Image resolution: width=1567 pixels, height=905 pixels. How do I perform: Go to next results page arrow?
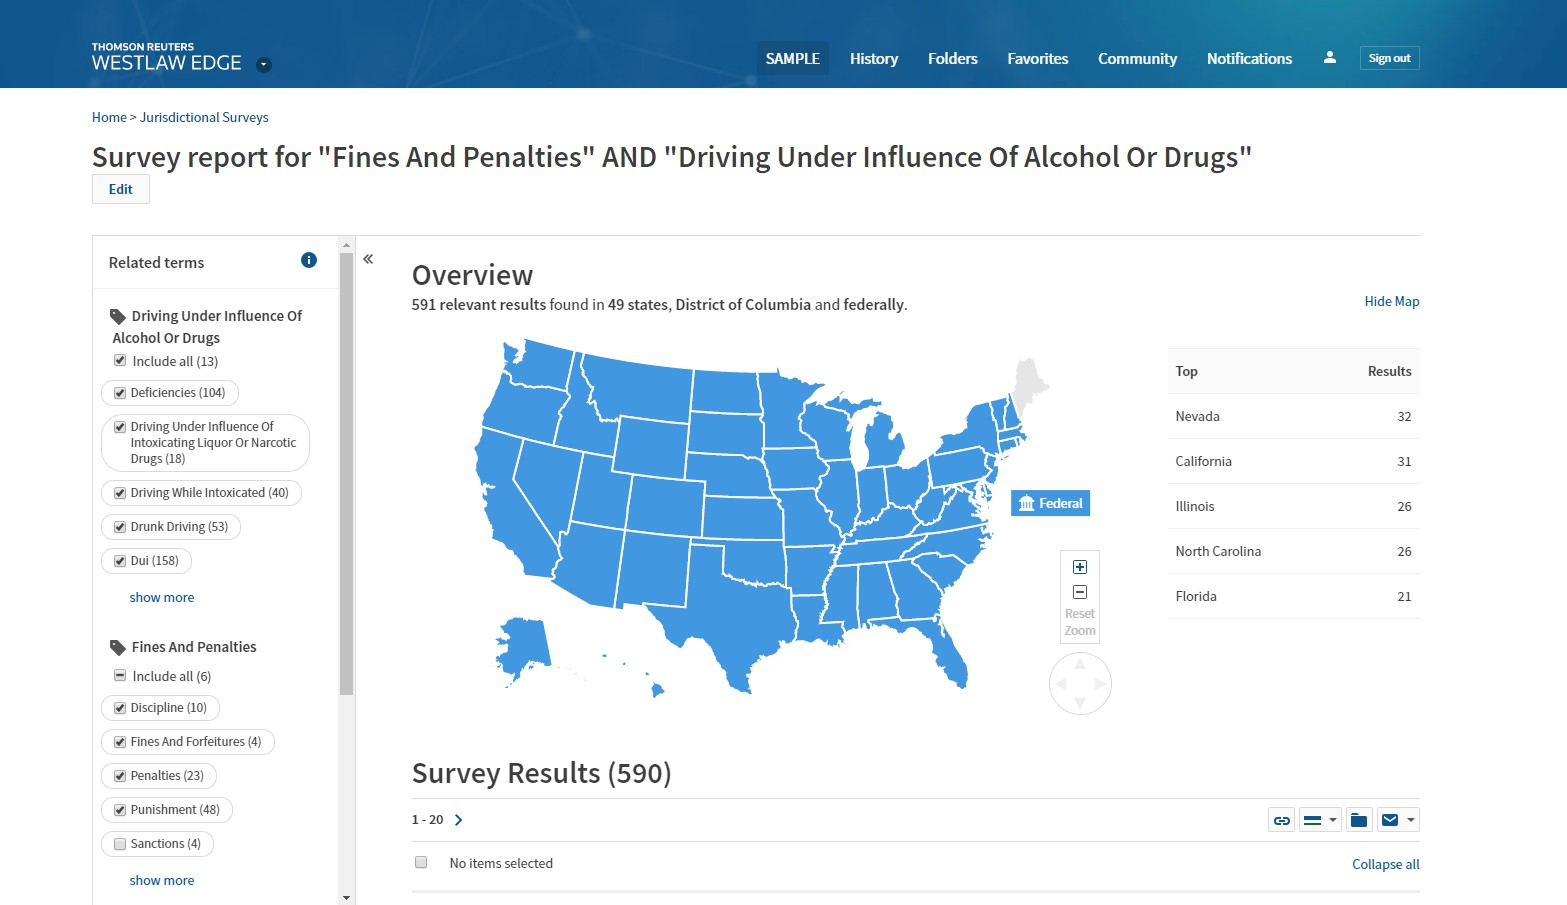(459, 820)
